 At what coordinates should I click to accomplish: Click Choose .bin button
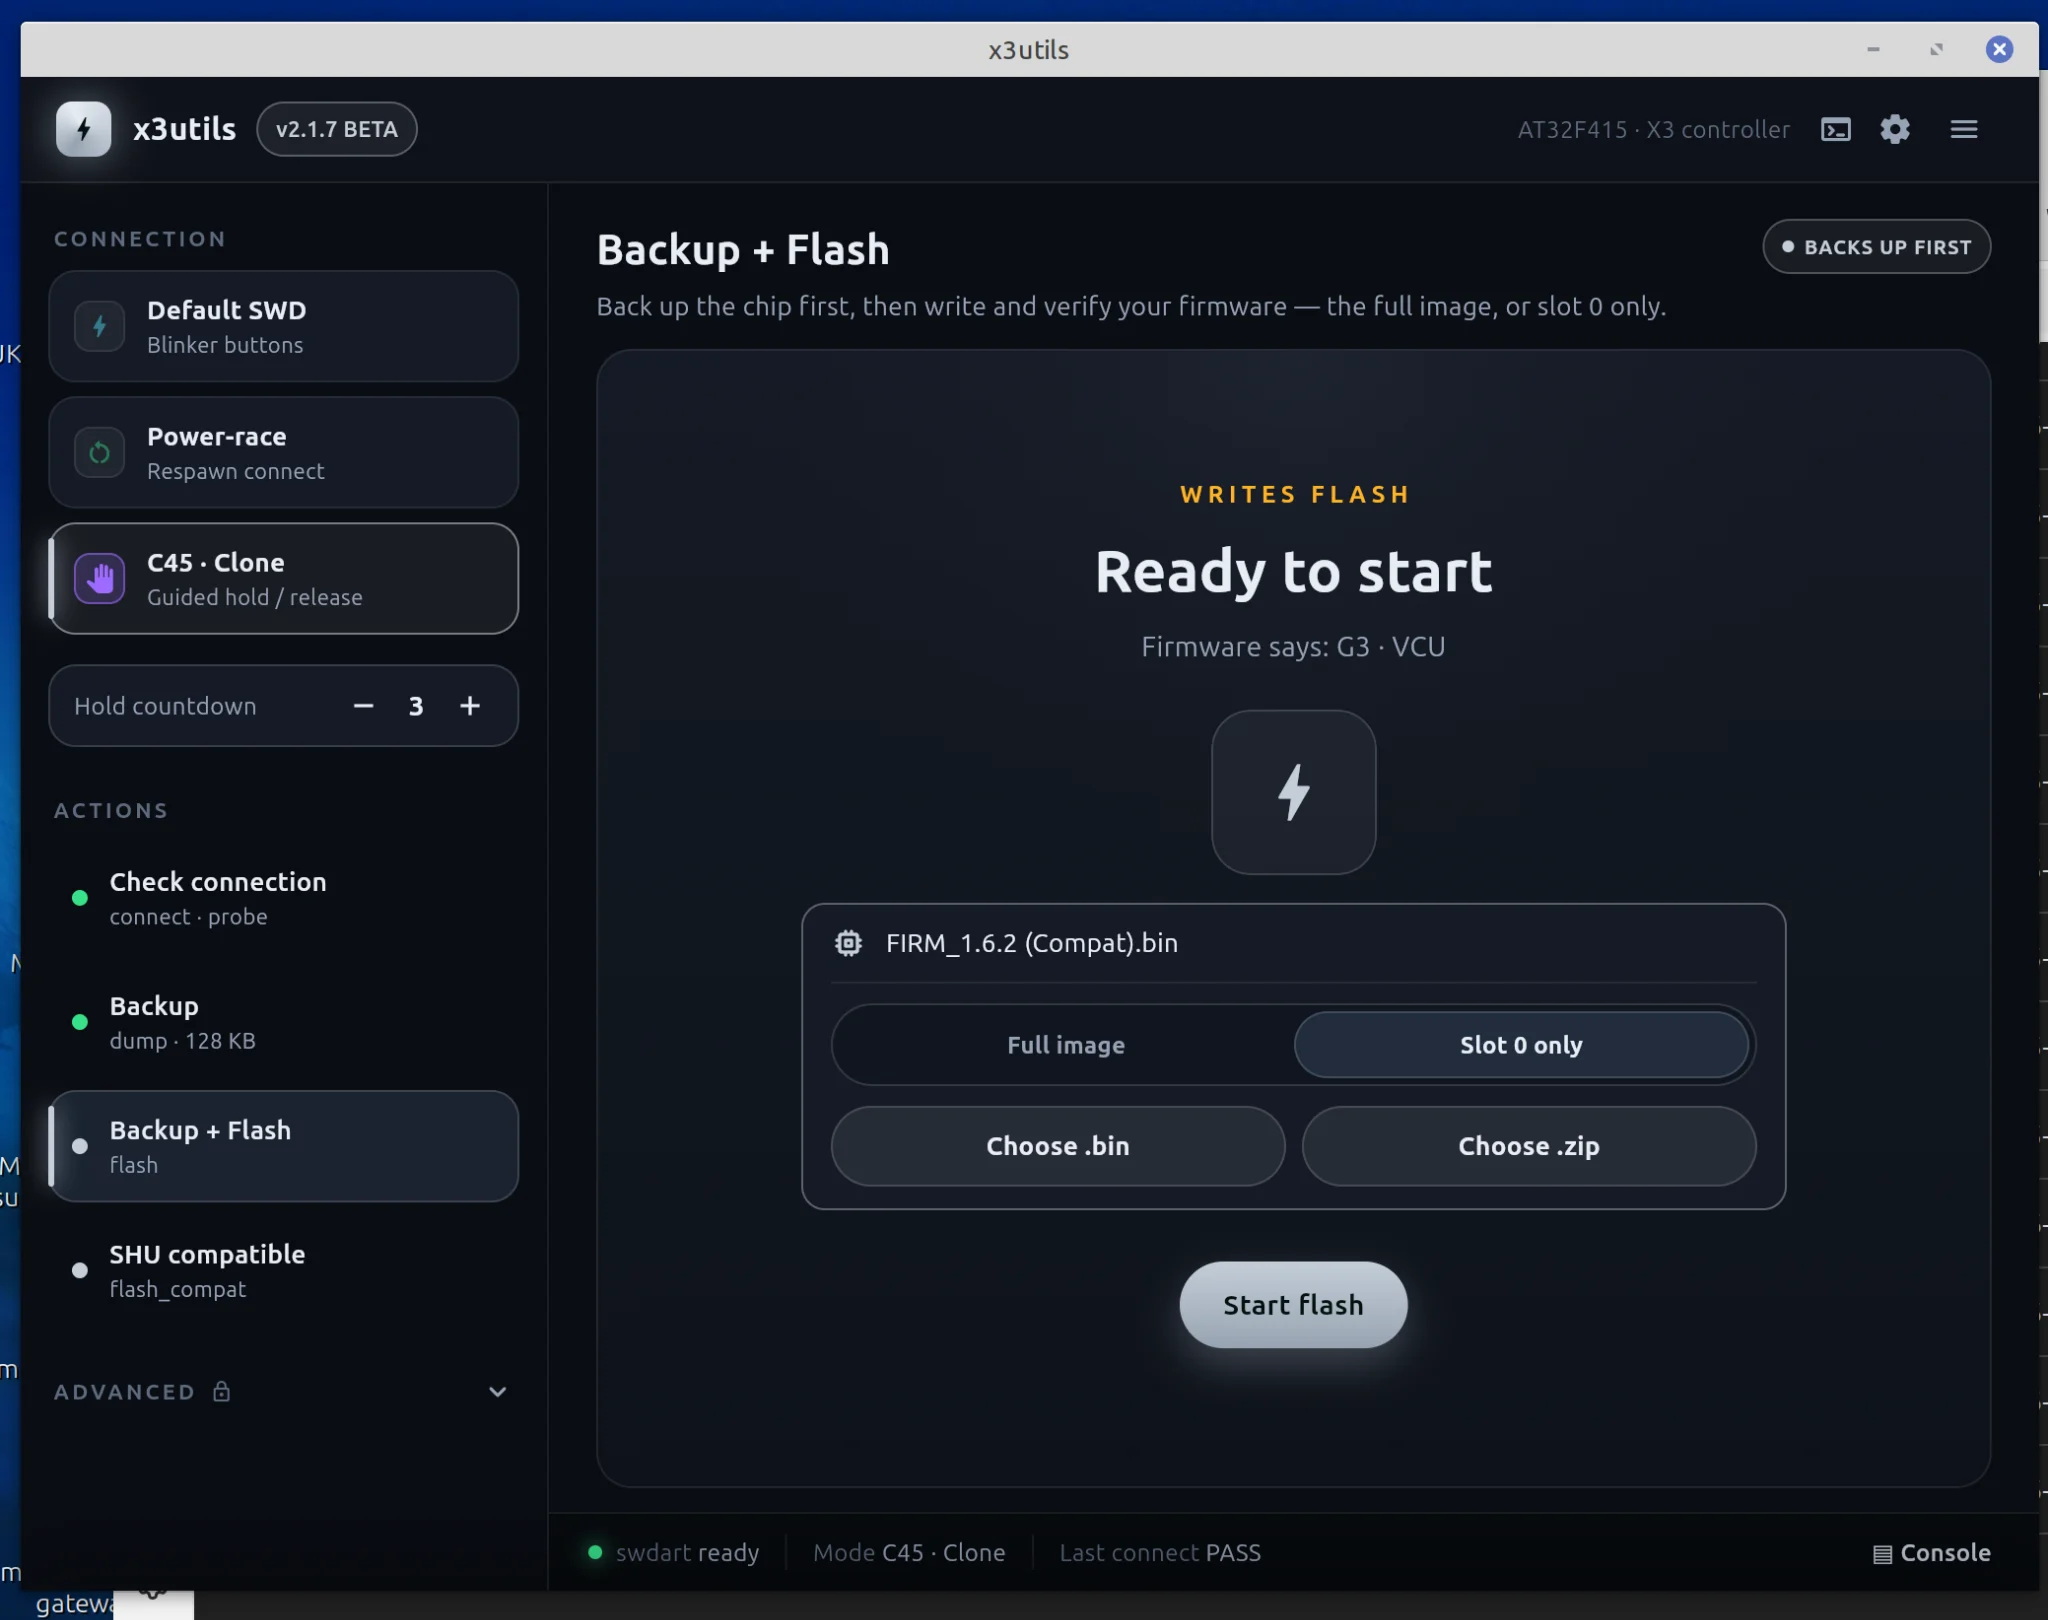[1058, 1146]
